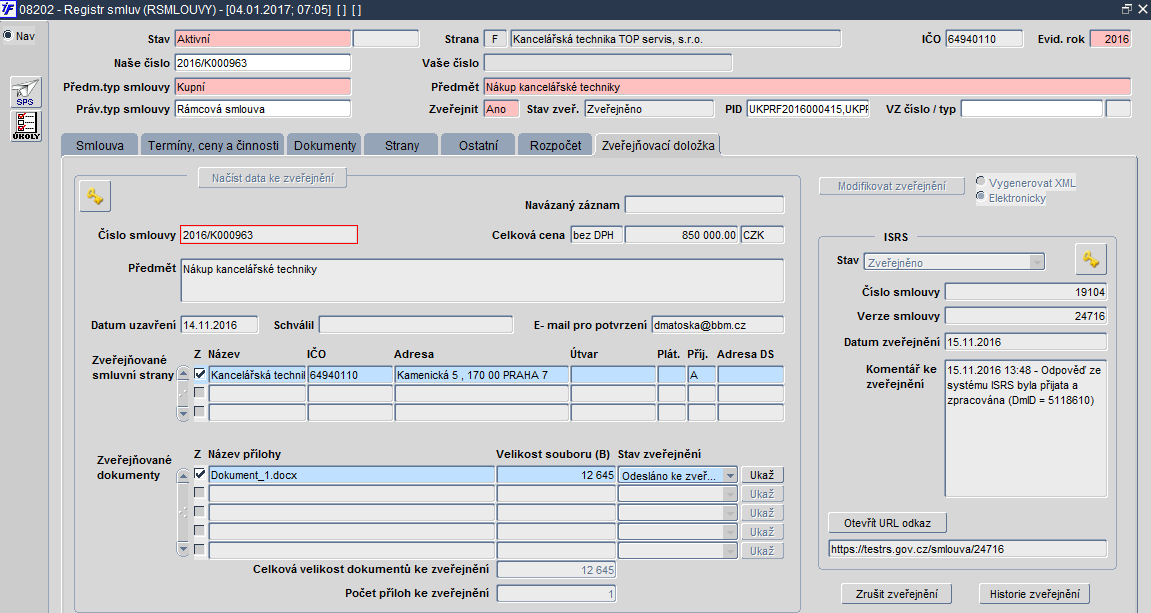This screenshot has height=613, width=1151.
Task: Click the Navázaný záznam field
Action: click(705, 205)
